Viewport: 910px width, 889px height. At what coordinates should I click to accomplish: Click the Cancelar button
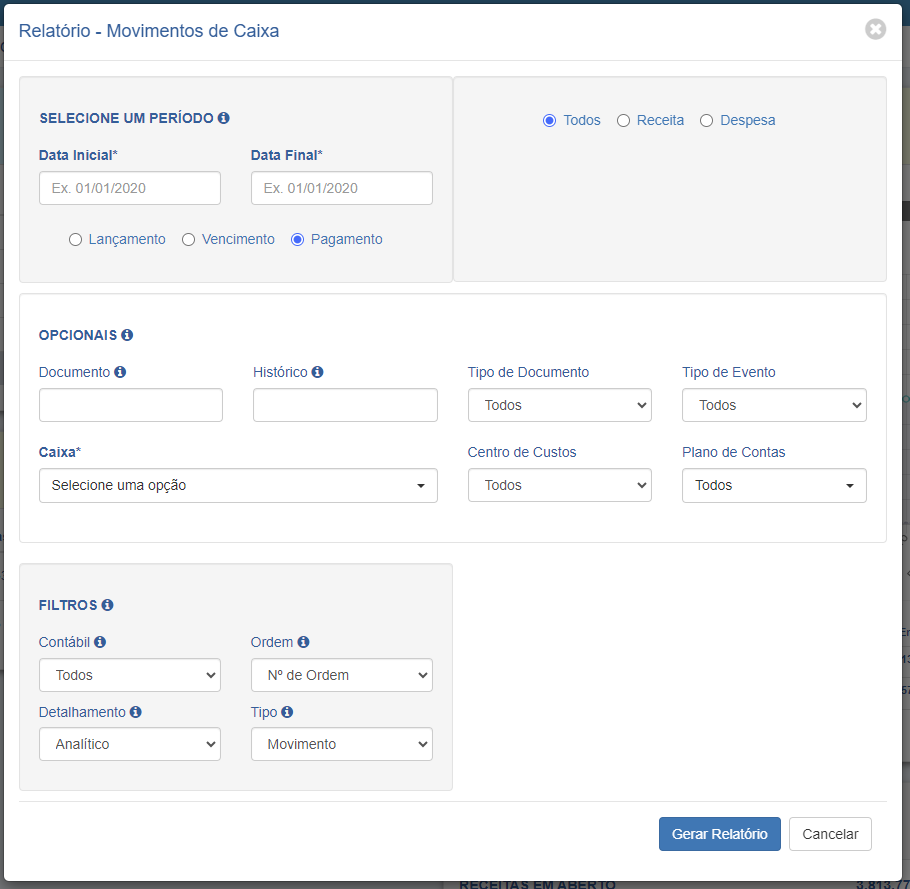tap(830, 834)
